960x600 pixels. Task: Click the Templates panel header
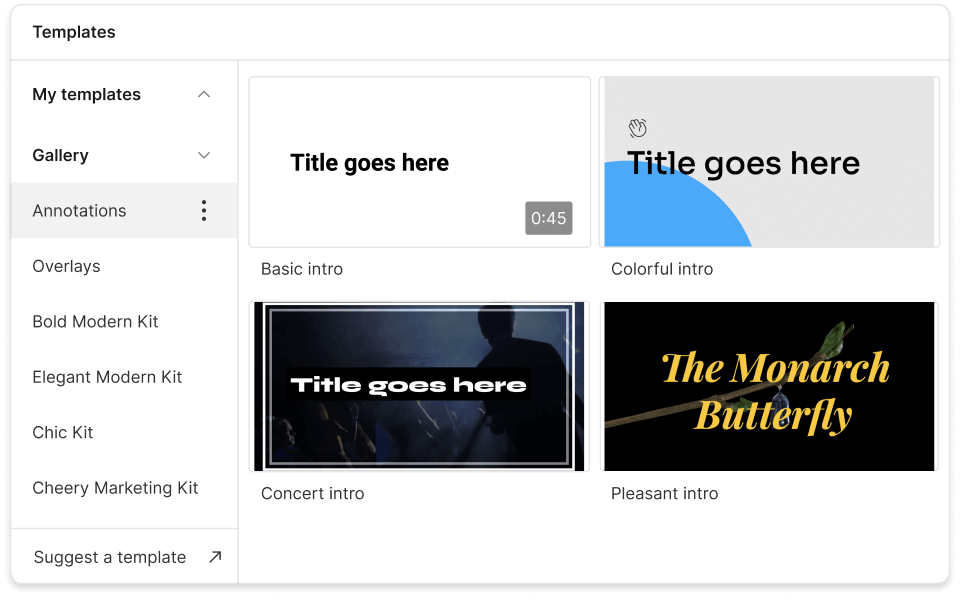click(x=74, y=31)
